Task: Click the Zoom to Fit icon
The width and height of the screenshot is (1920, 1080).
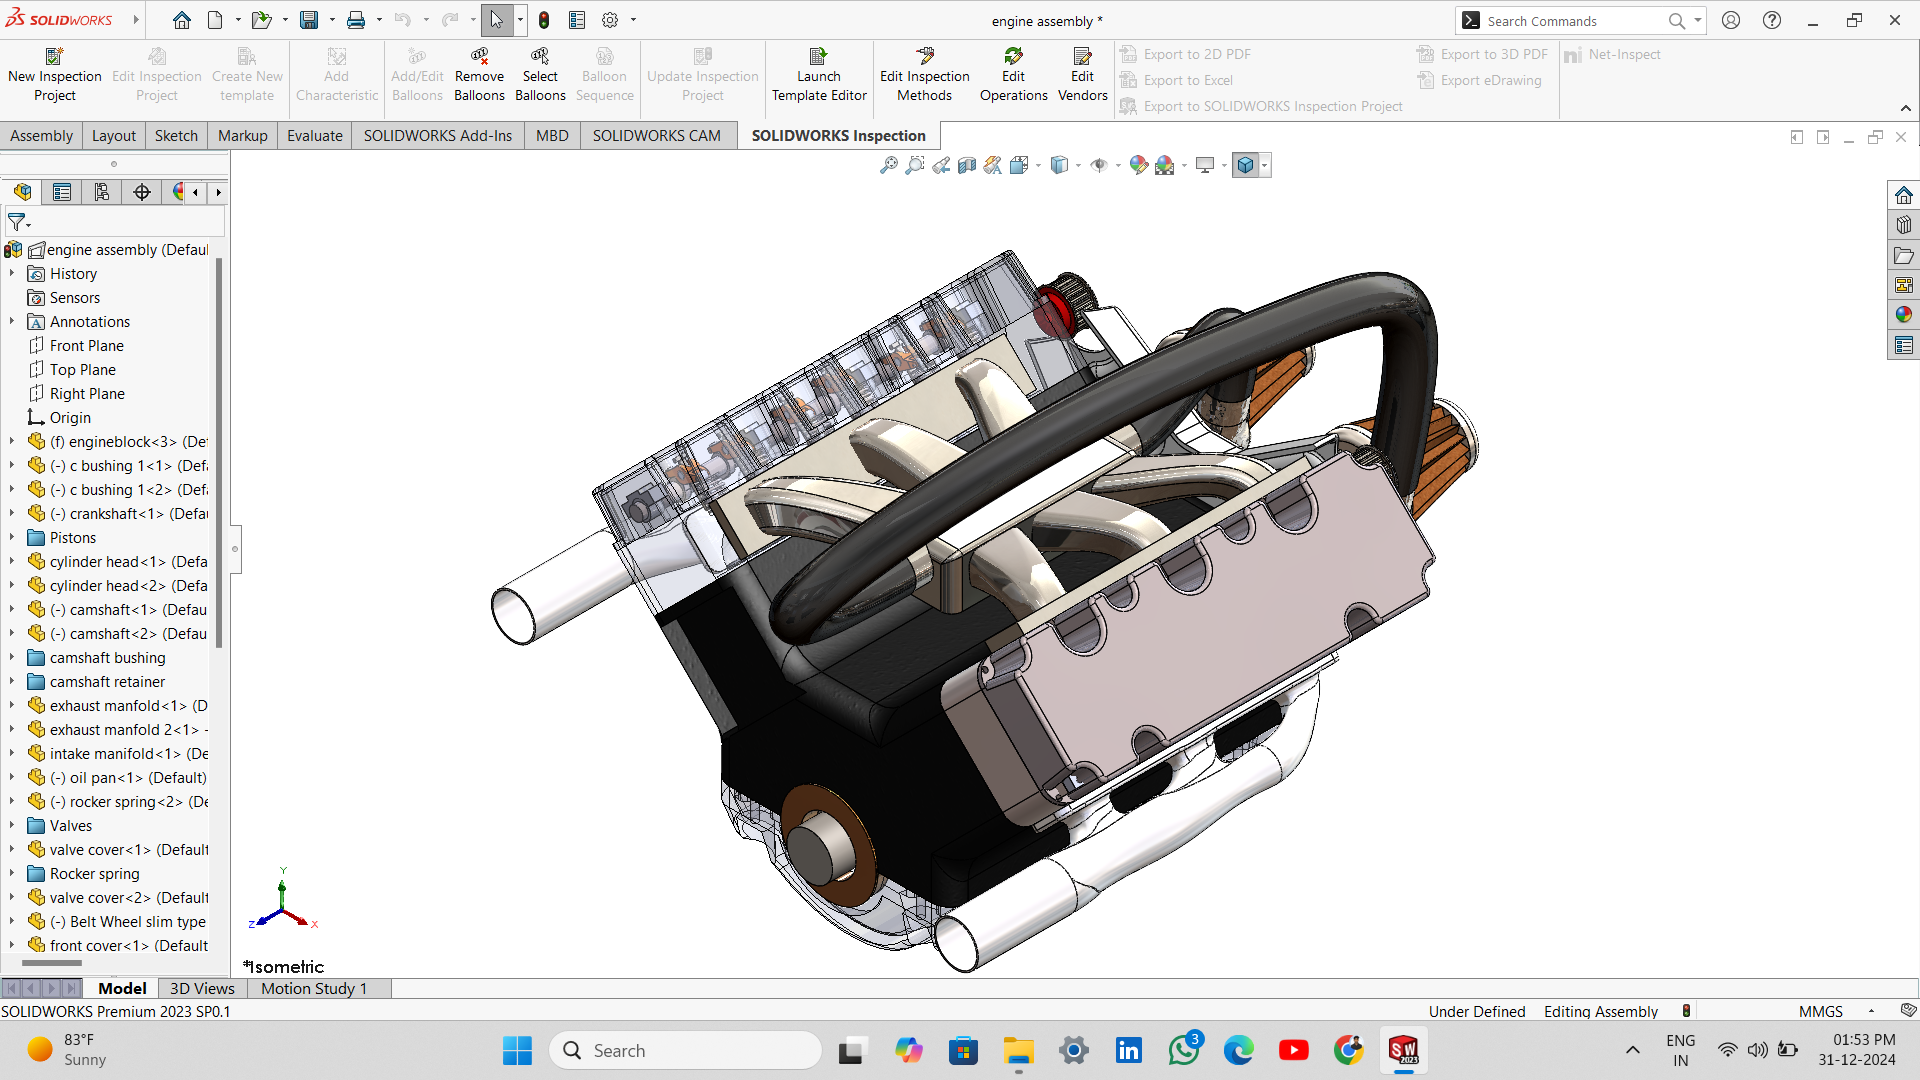Action: (888, 165)
